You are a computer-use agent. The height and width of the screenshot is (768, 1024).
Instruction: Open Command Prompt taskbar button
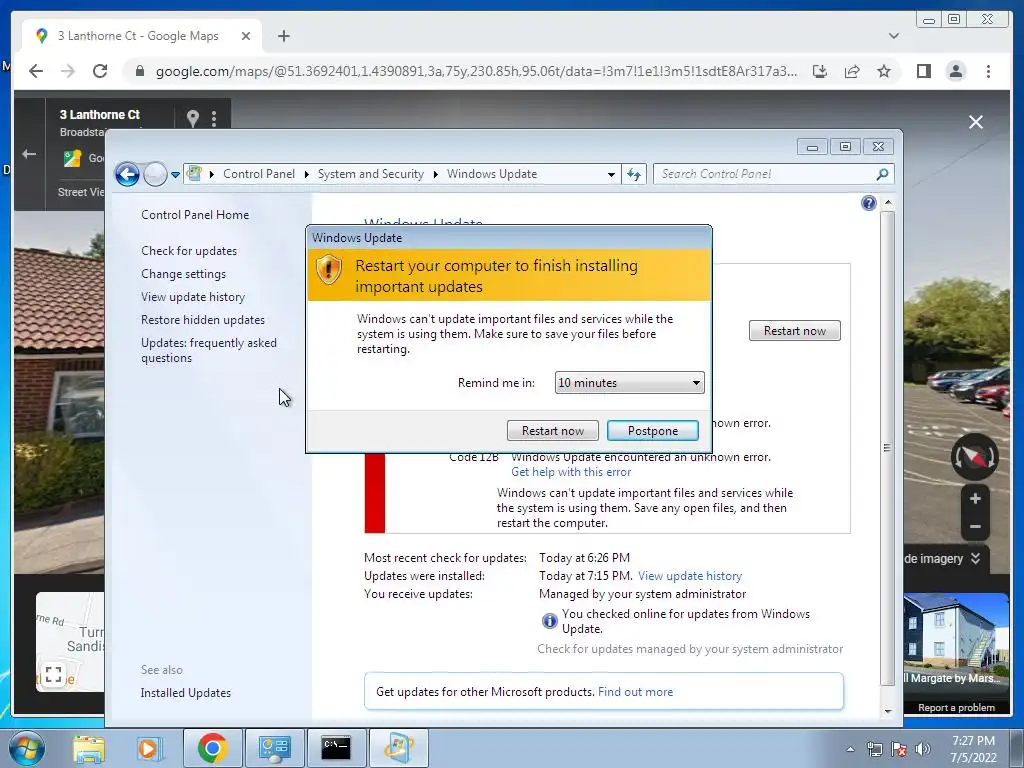[x=336, y=748]
